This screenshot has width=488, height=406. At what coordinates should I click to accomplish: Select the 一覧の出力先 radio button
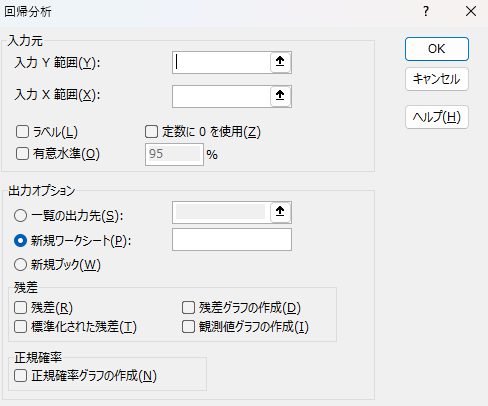(x=20, y=216)
